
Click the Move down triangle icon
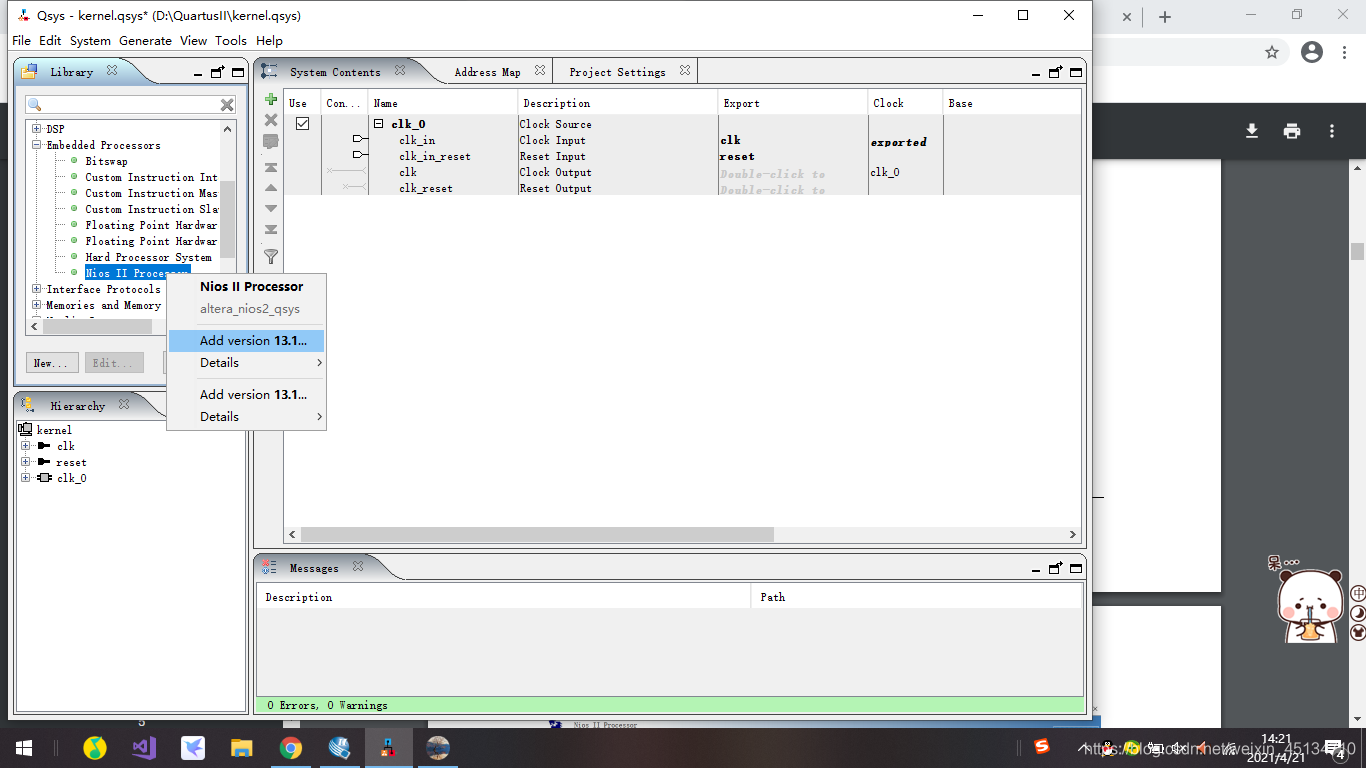point(270,208)
